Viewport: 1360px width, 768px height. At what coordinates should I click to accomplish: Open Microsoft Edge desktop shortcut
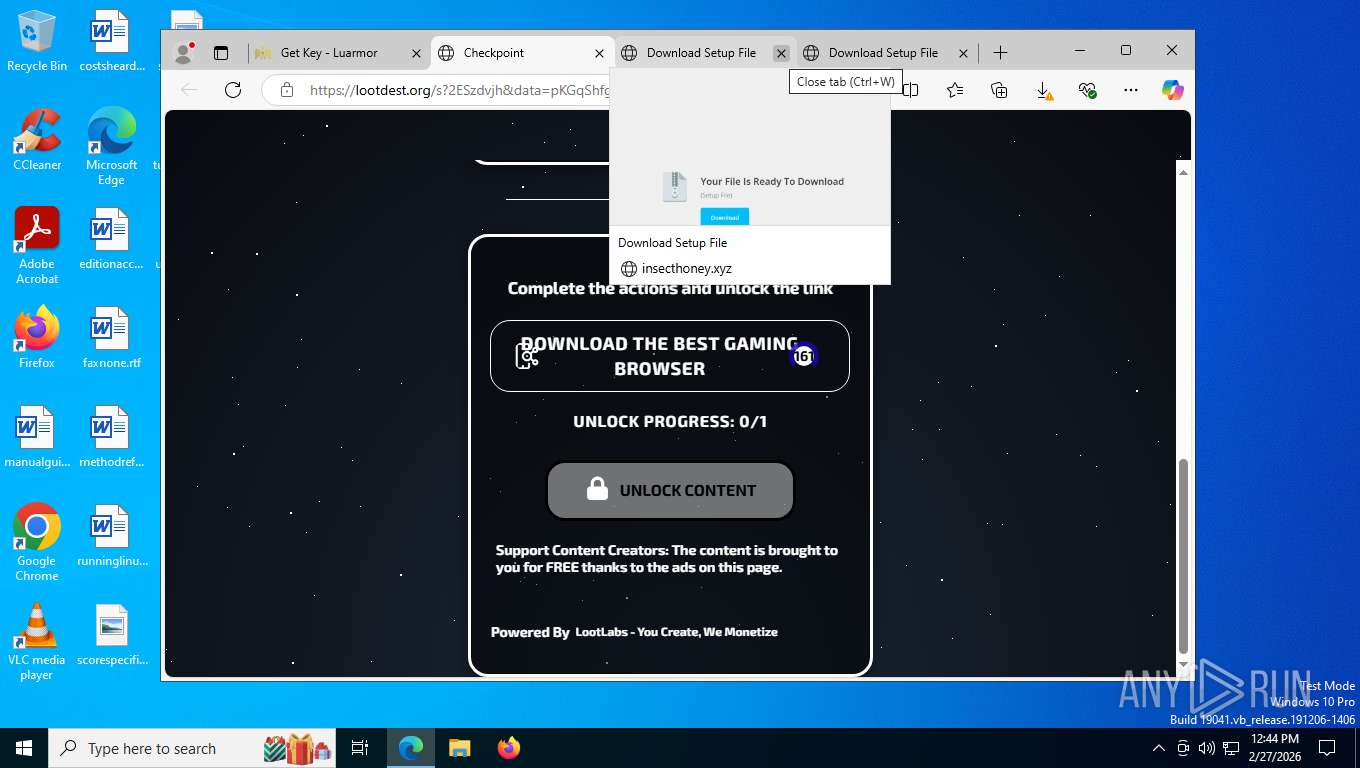click(x=111, y=147)
